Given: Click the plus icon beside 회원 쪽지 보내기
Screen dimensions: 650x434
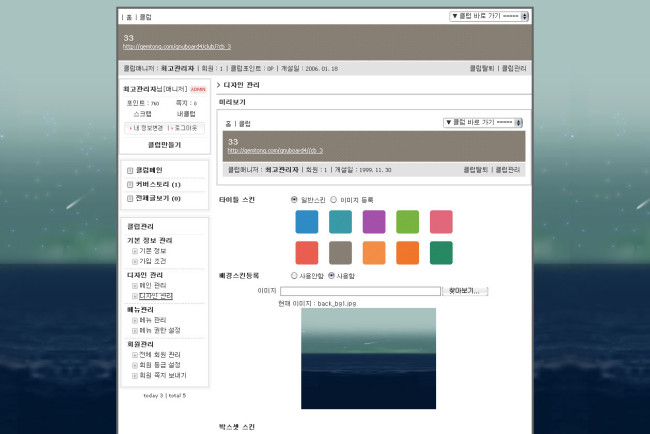Looking at the screenshot, I should click(135, 375).
